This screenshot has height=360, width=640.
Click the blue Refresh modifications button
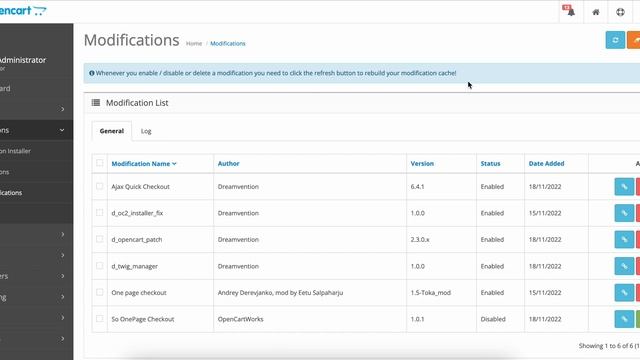click(x=615, y=40)
